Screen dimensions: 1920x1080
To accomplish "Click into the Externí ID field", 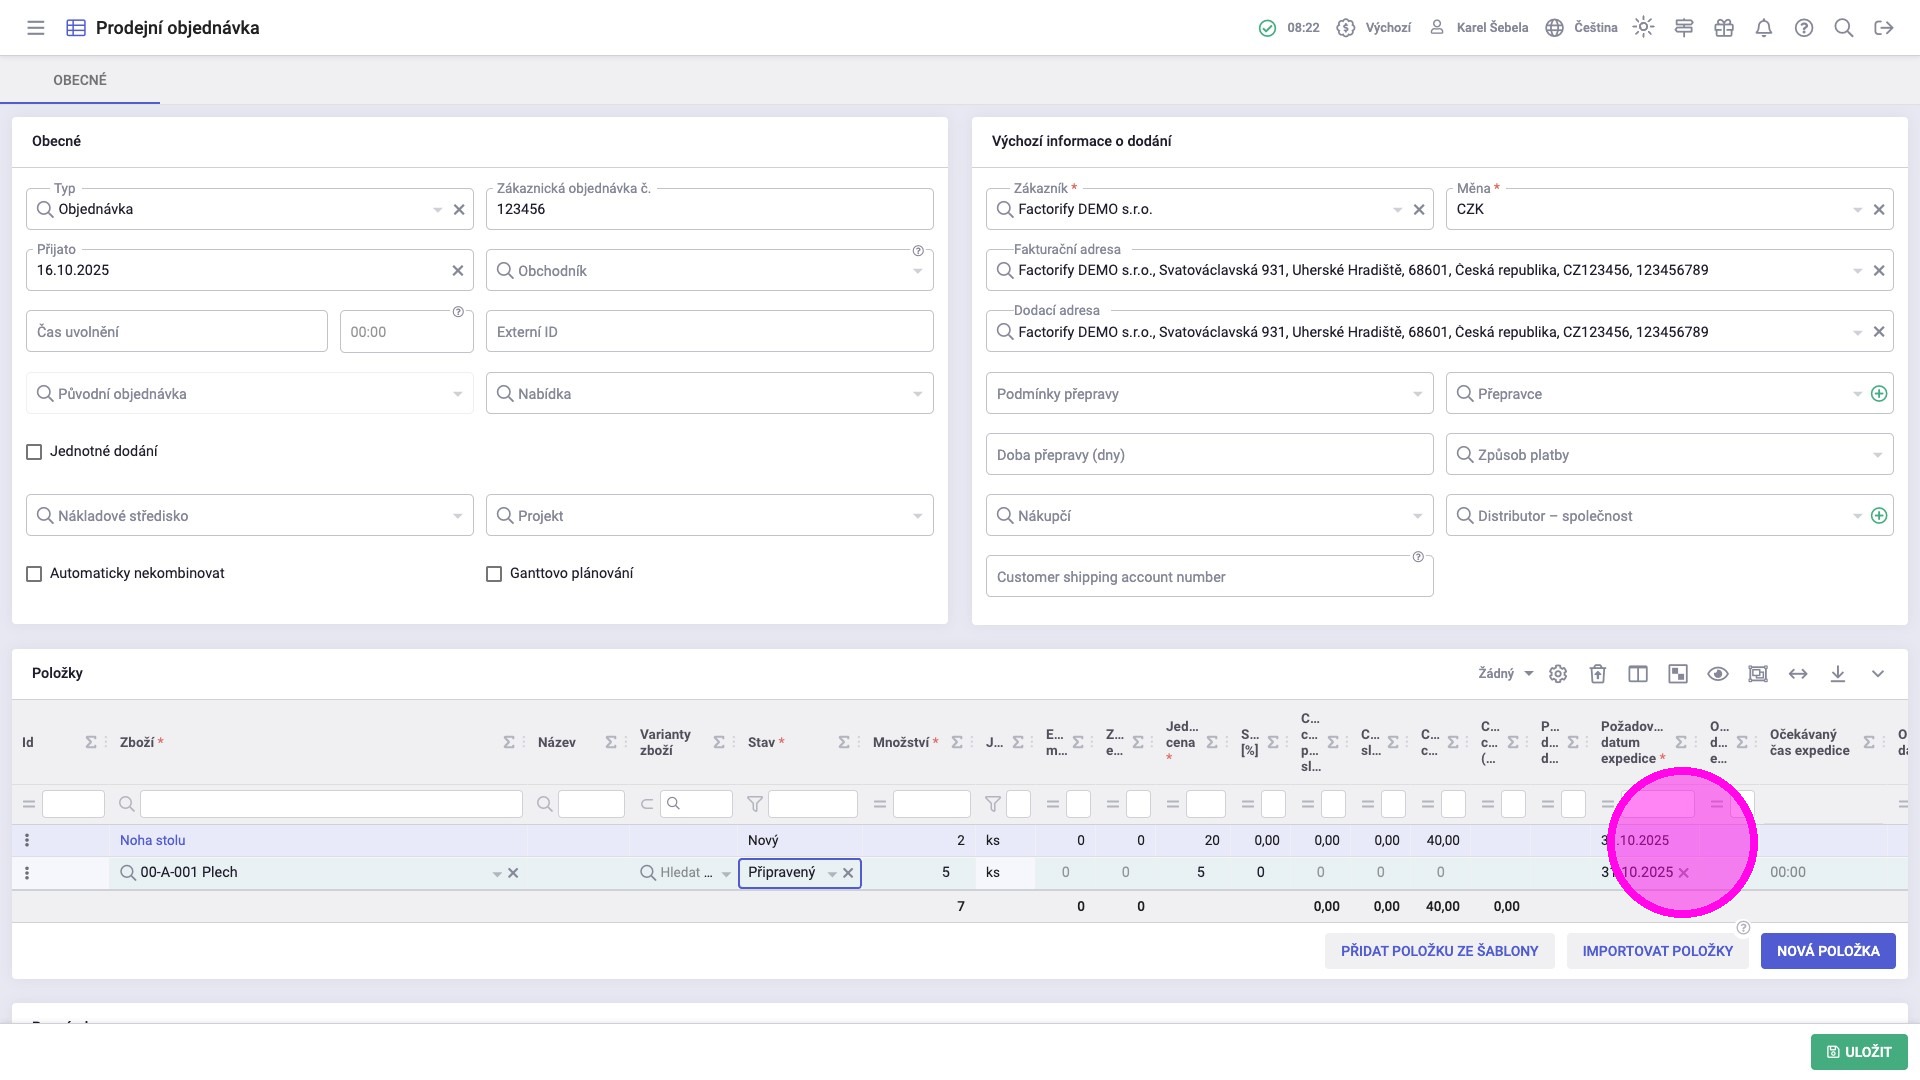I will [709, 332].
